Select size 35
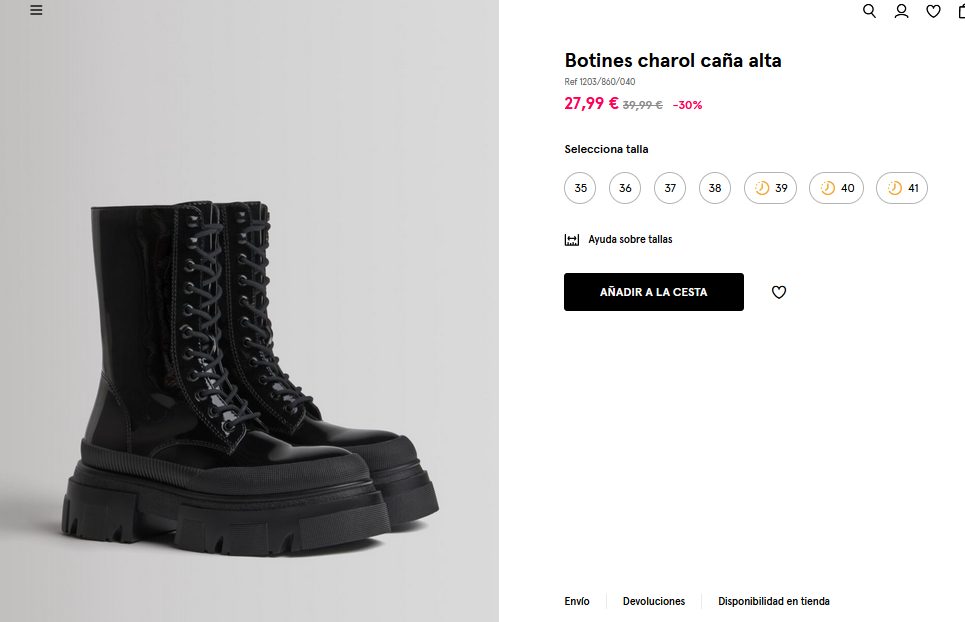This screenshot has width=965, height=622. [580, 188]
